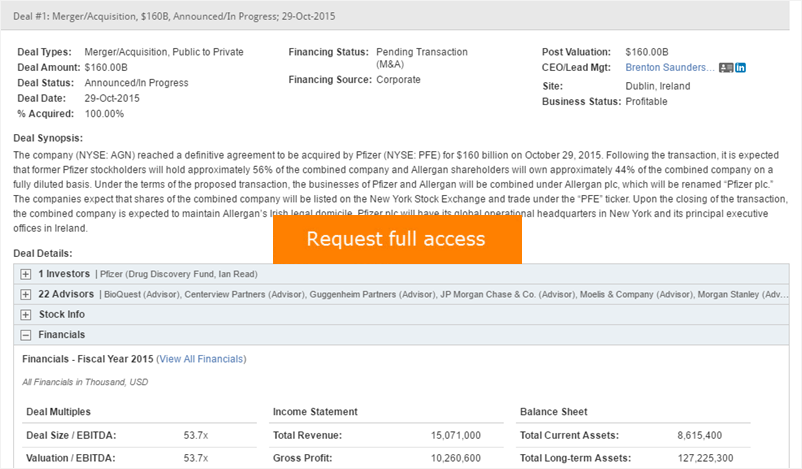The width and height of the screenshot is (802, 469).
Task: Expand the 22 Advisors section
Action: coord(26,295)
